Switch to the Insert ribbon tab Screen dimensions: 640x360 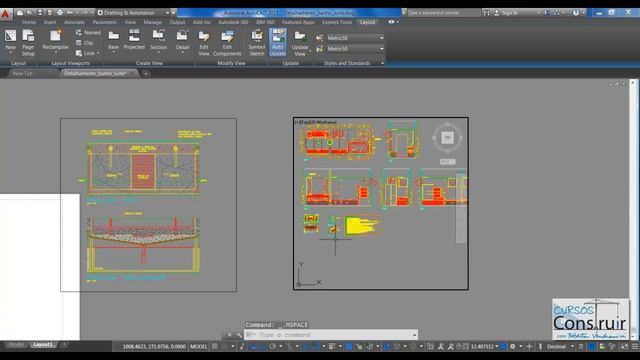click(50, 22)
